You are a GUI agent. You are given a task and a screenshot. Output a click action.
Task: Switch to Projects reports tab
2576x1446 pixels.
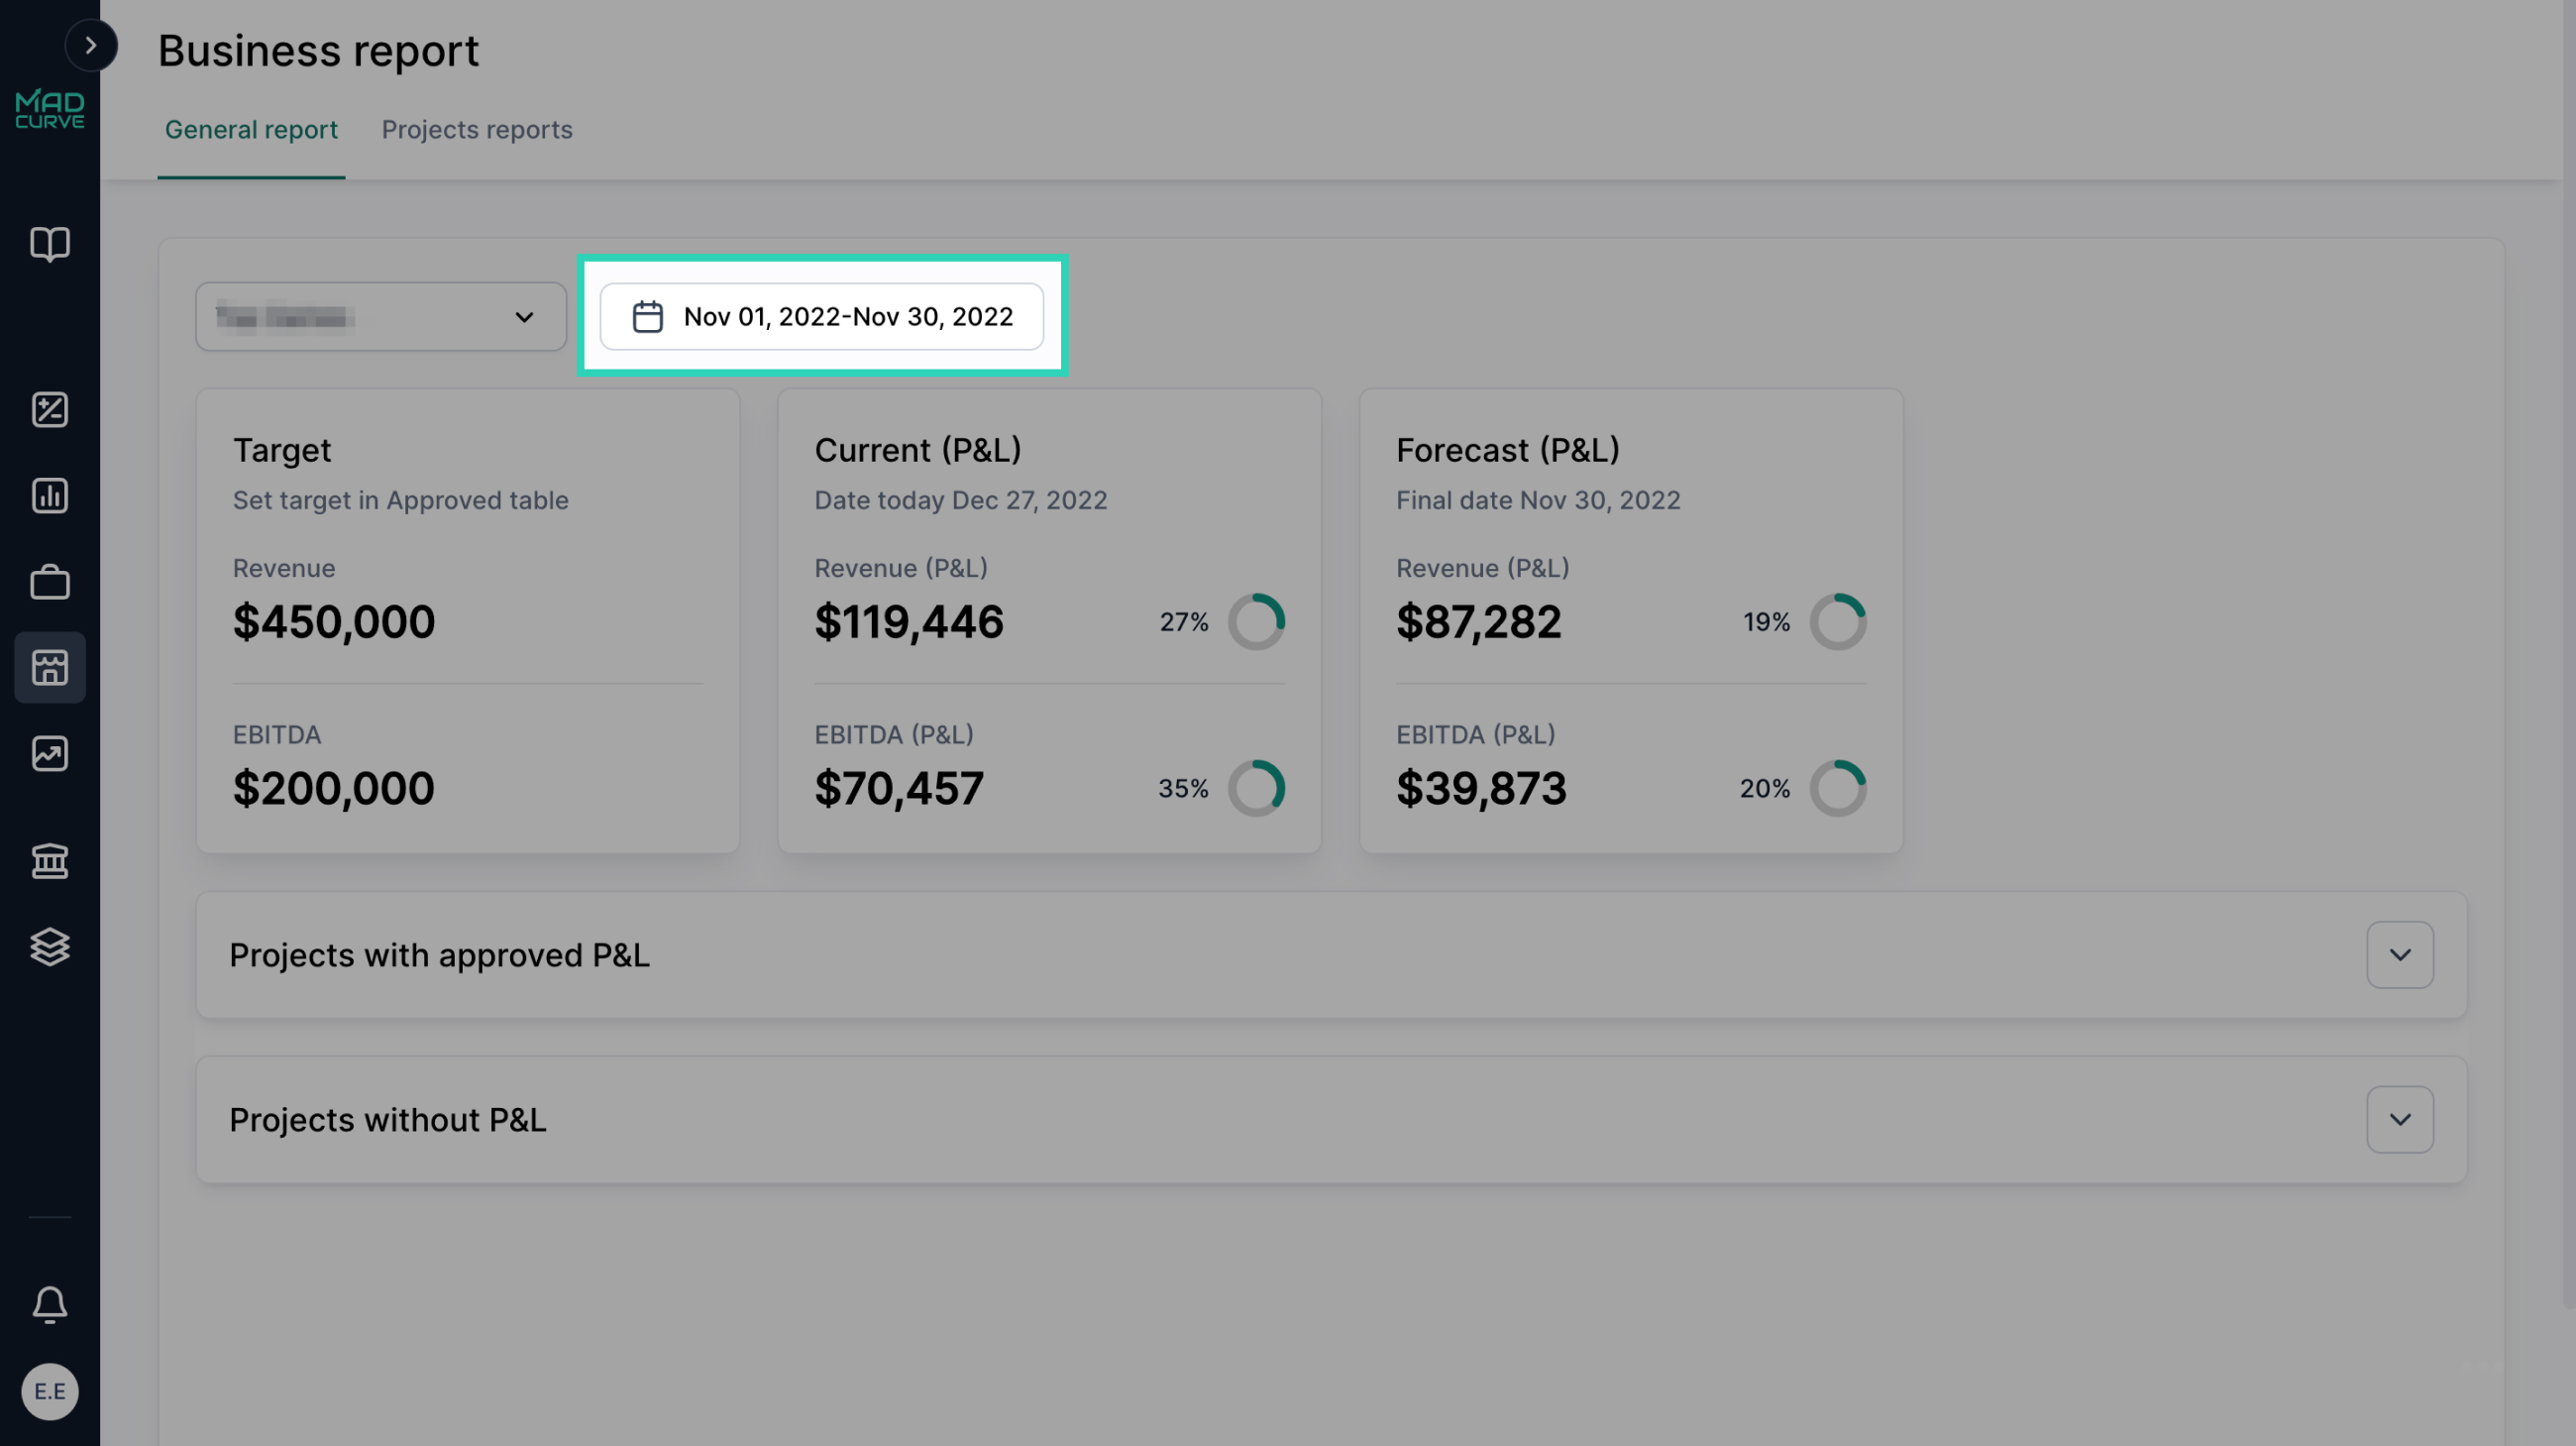(x=477, y=130)
